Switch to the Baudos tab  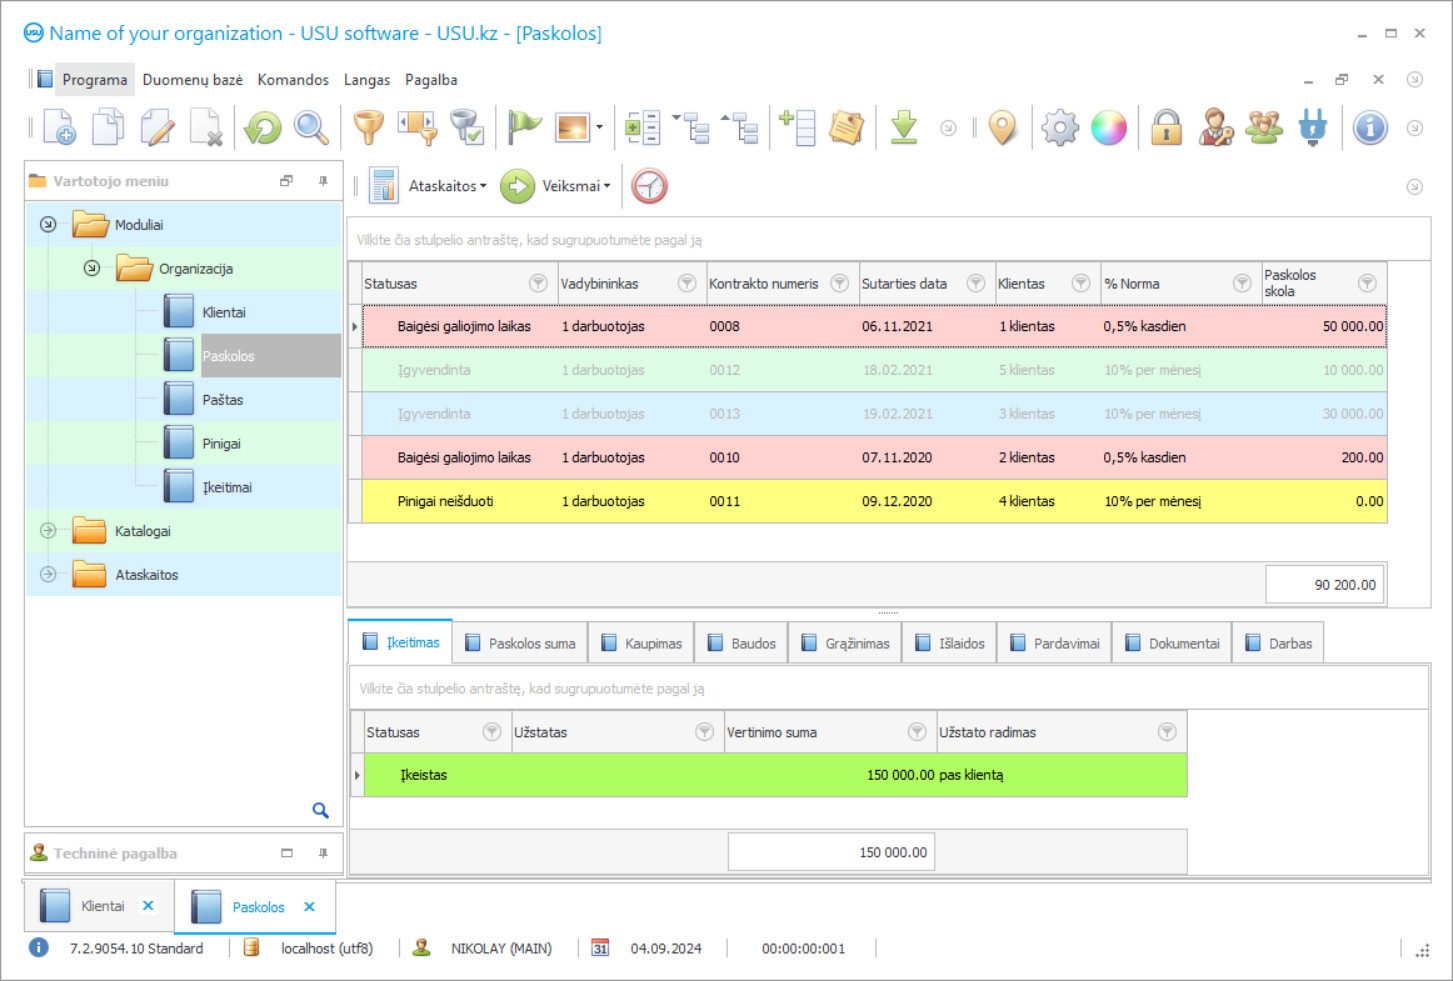click(x=742, y=643)
